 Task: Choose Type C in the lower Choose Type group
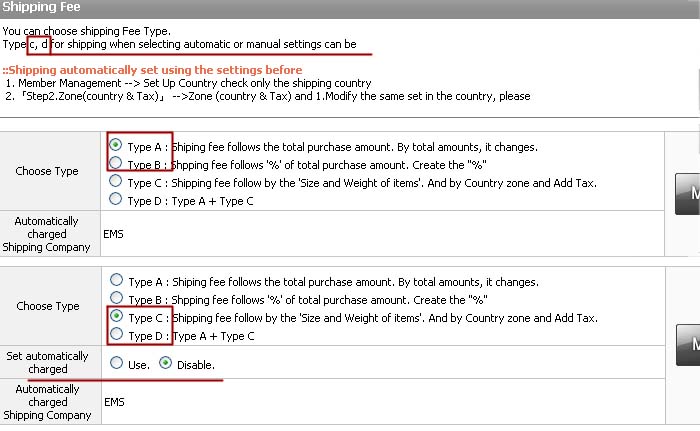(x=117, y=317)
